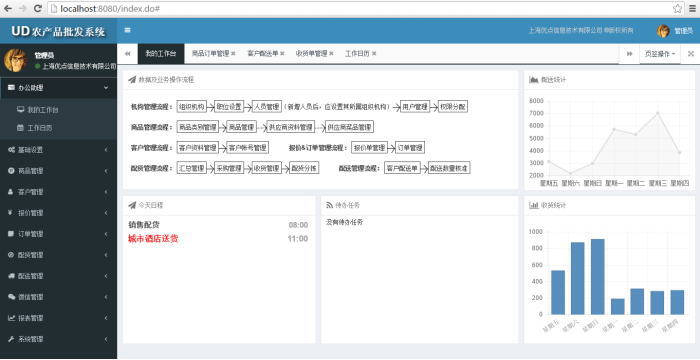Screen dimensions: 700x360
Task: Expand the sidebar 商品管理 menu arrow
Action: tap(106, 171)
